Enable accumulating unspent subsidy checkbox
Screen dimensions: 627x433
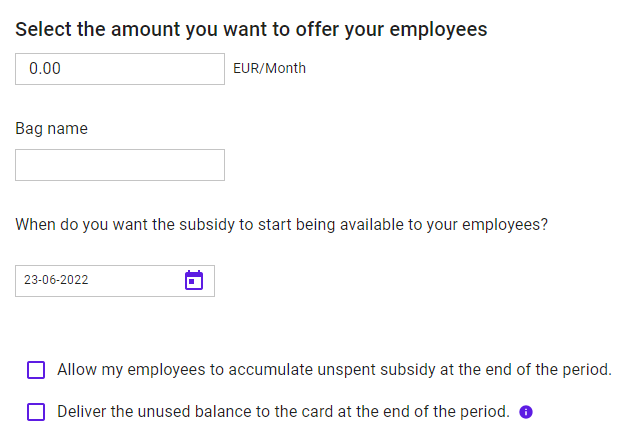coord(36,370)
